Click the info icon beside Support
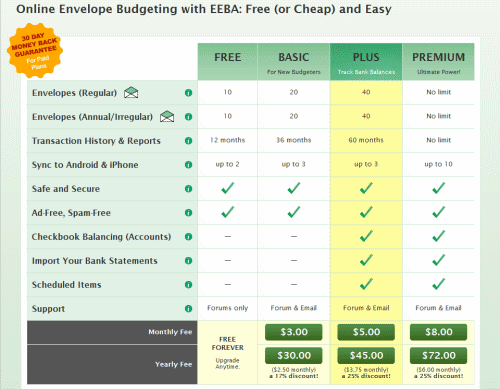 coord(188,309)
